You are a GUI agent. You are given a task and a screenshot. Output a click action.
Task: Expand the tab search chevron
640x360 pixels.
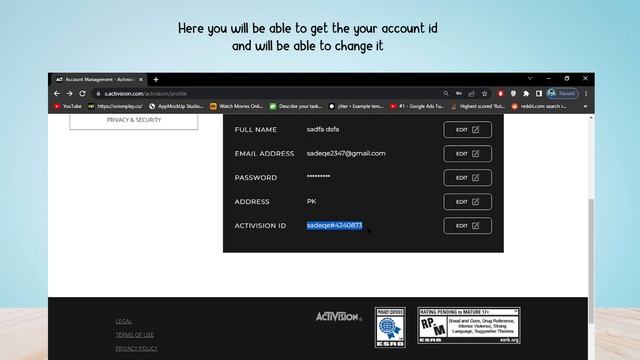tap(530, 78)
